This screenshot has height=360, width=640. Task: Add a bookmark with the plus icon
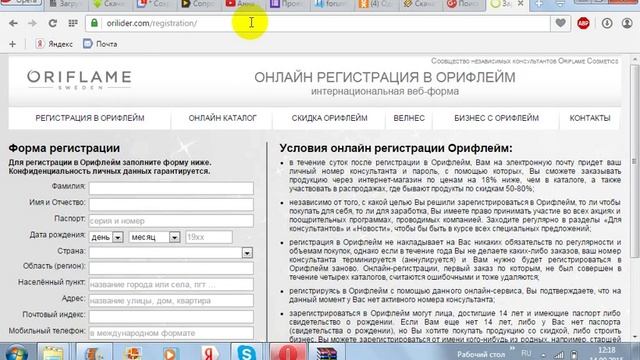click(x=12, y=44)
